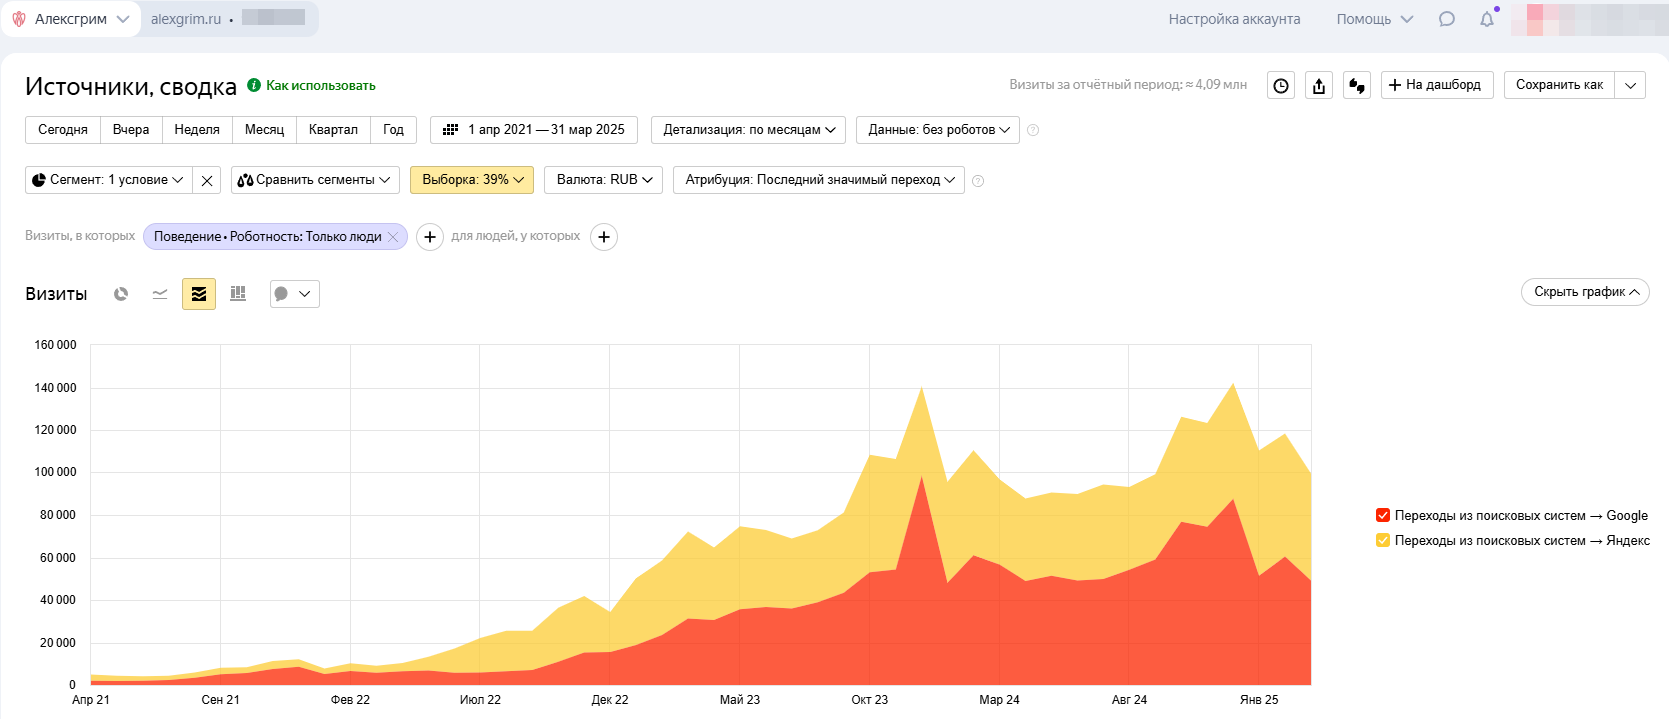Open the date range picker field
1669x719 pixels.
[x=534, y=130]
